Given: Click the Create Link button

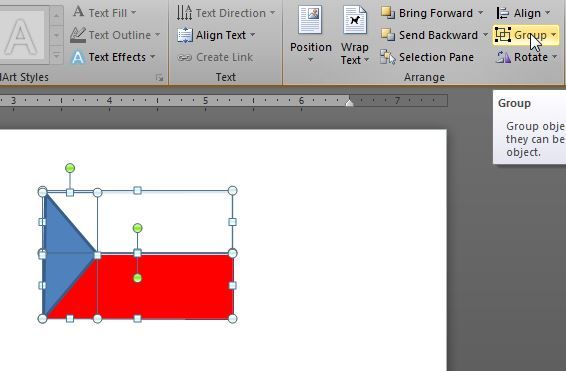Looking at the screenshot, I should (215, 57).
